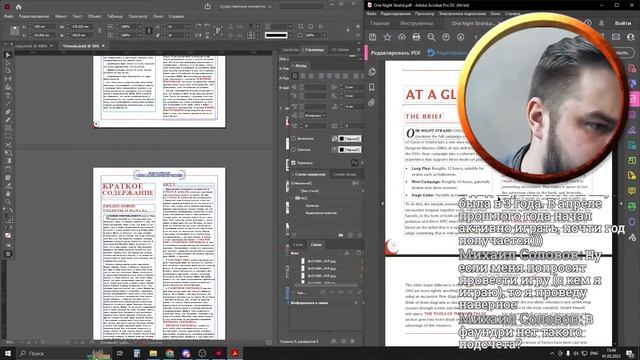Open the stroke style dropdown in control bar
Viewport: 640px width, 360px height.
291,35
